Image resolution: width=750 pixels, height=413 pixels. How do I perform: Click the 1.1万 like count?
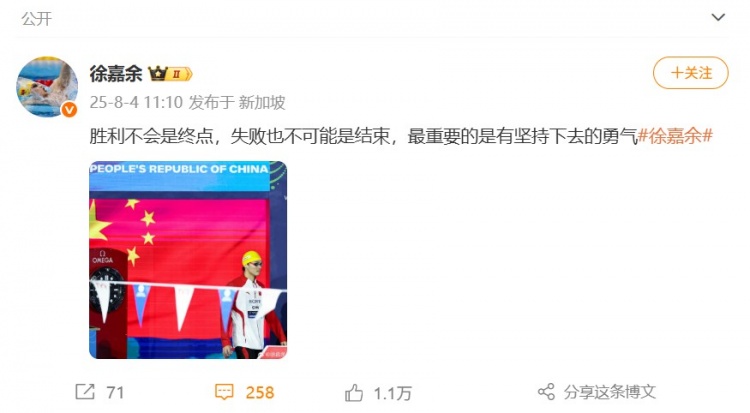[392, 393]
